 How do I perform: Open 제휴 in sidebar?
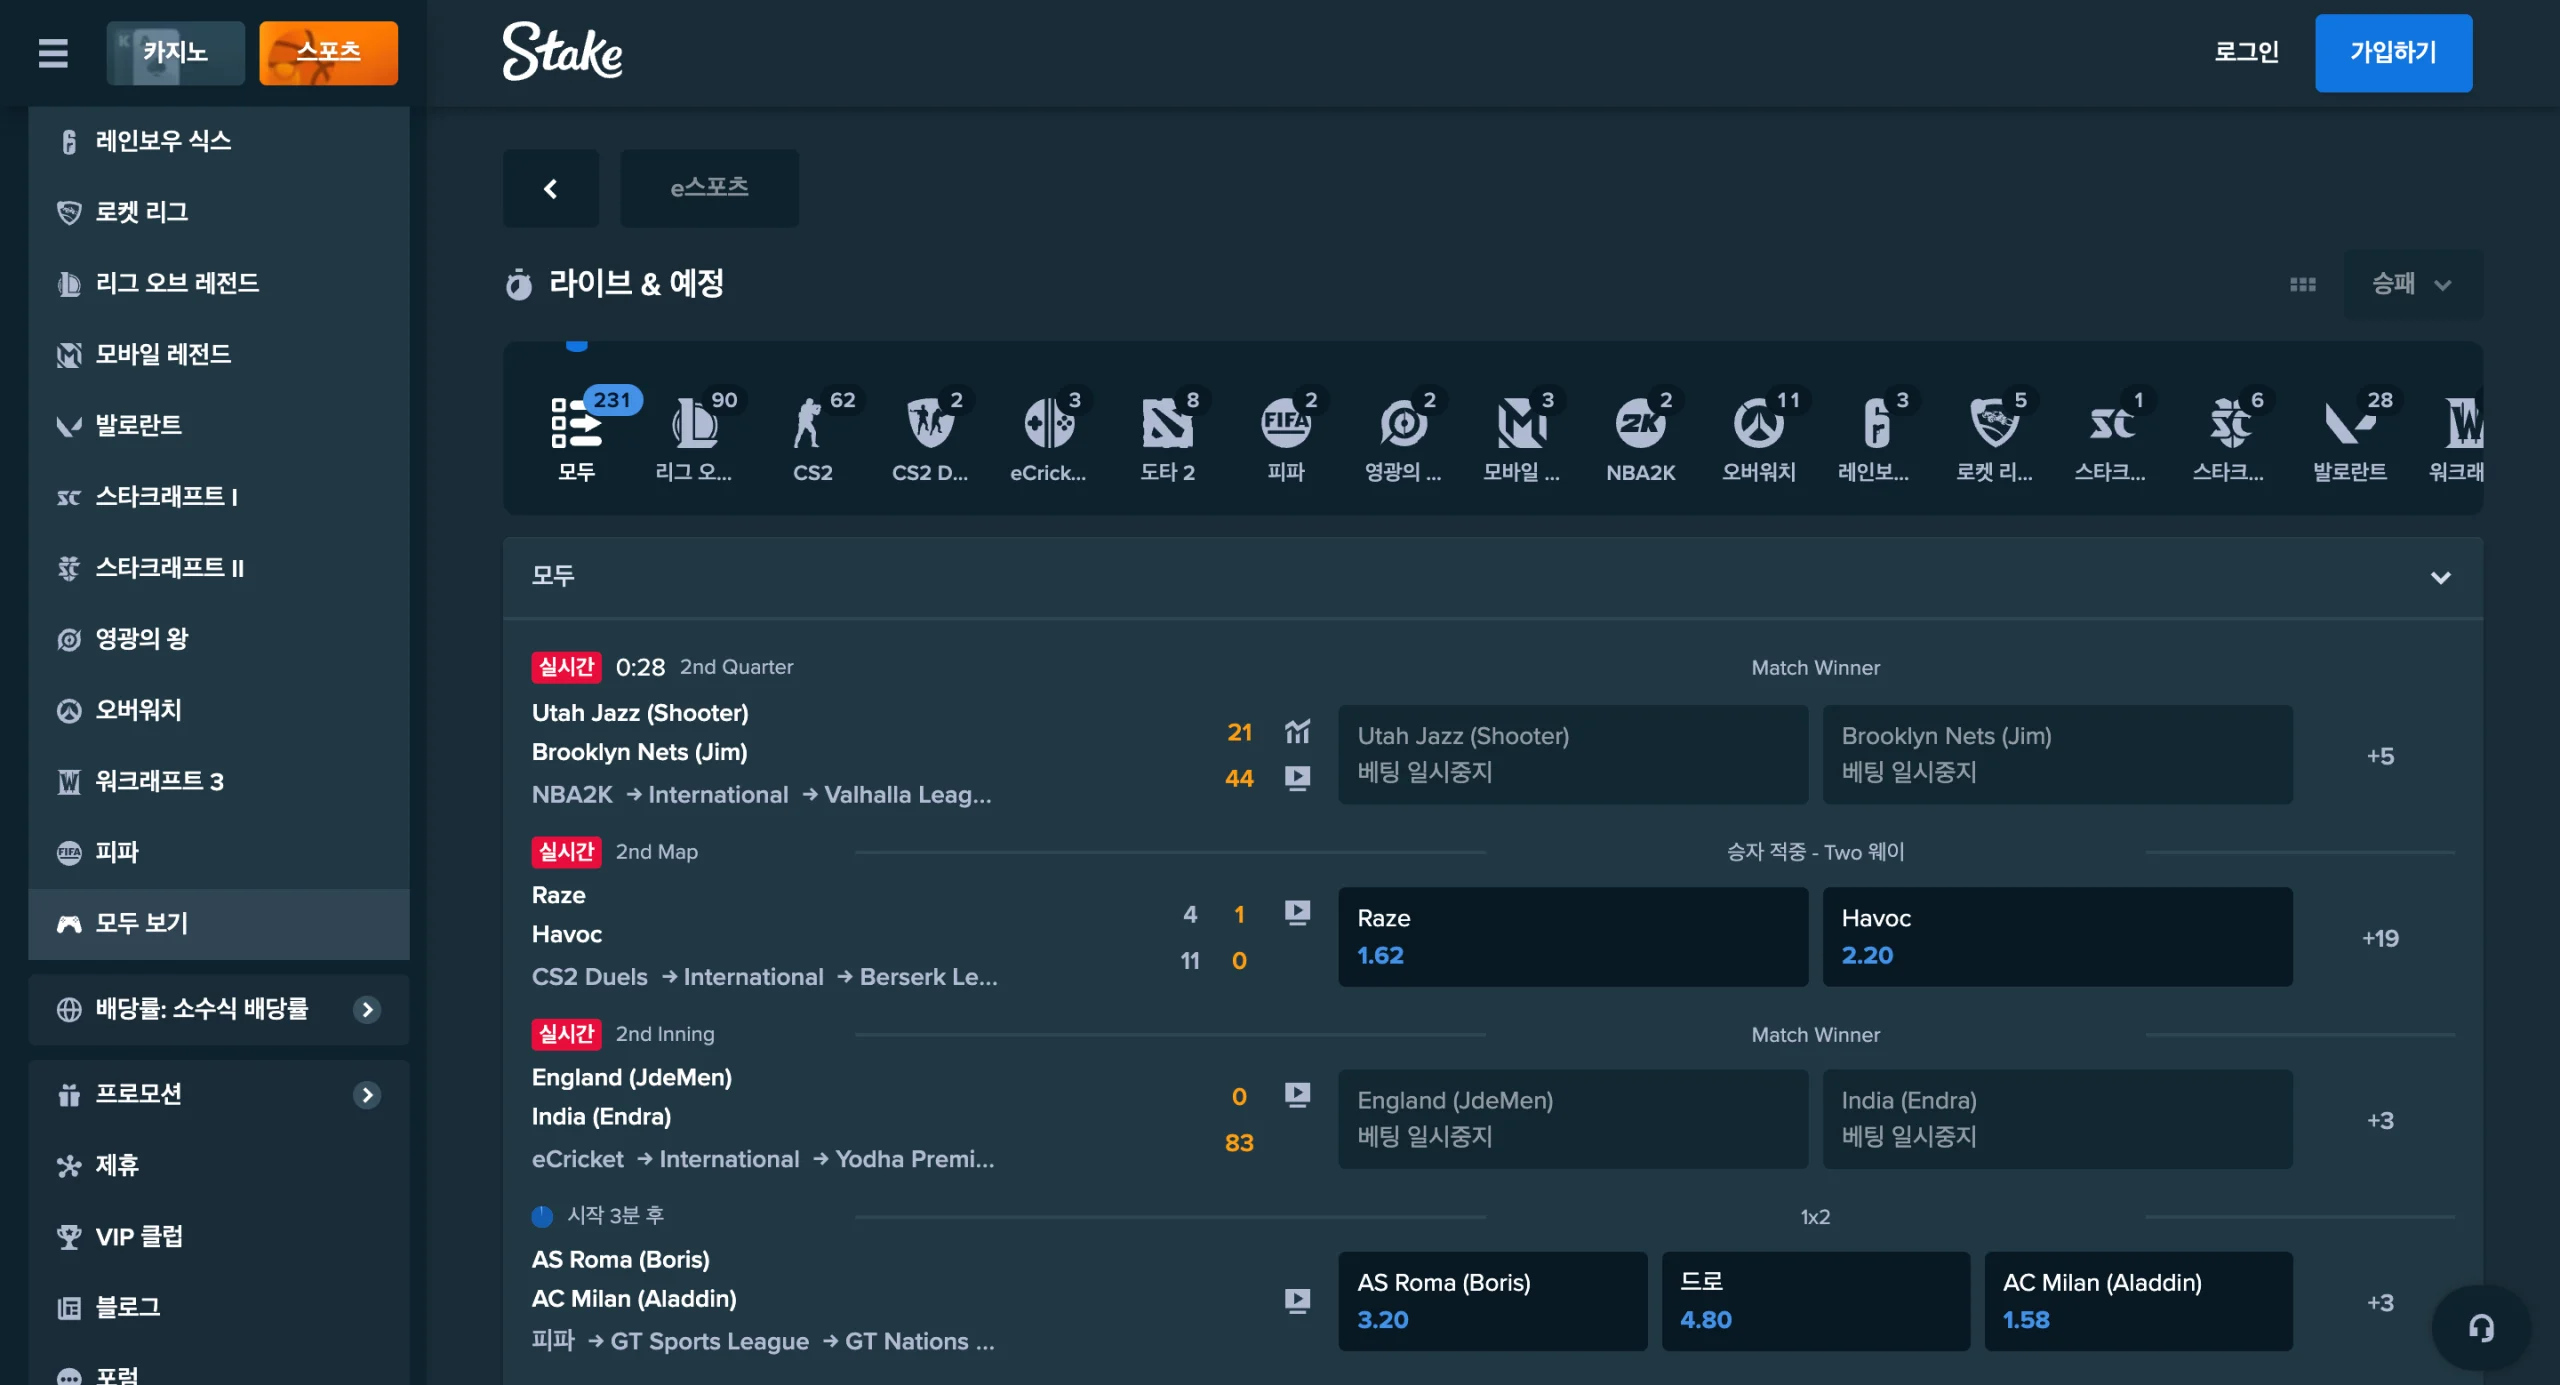tap(219, 1166)
